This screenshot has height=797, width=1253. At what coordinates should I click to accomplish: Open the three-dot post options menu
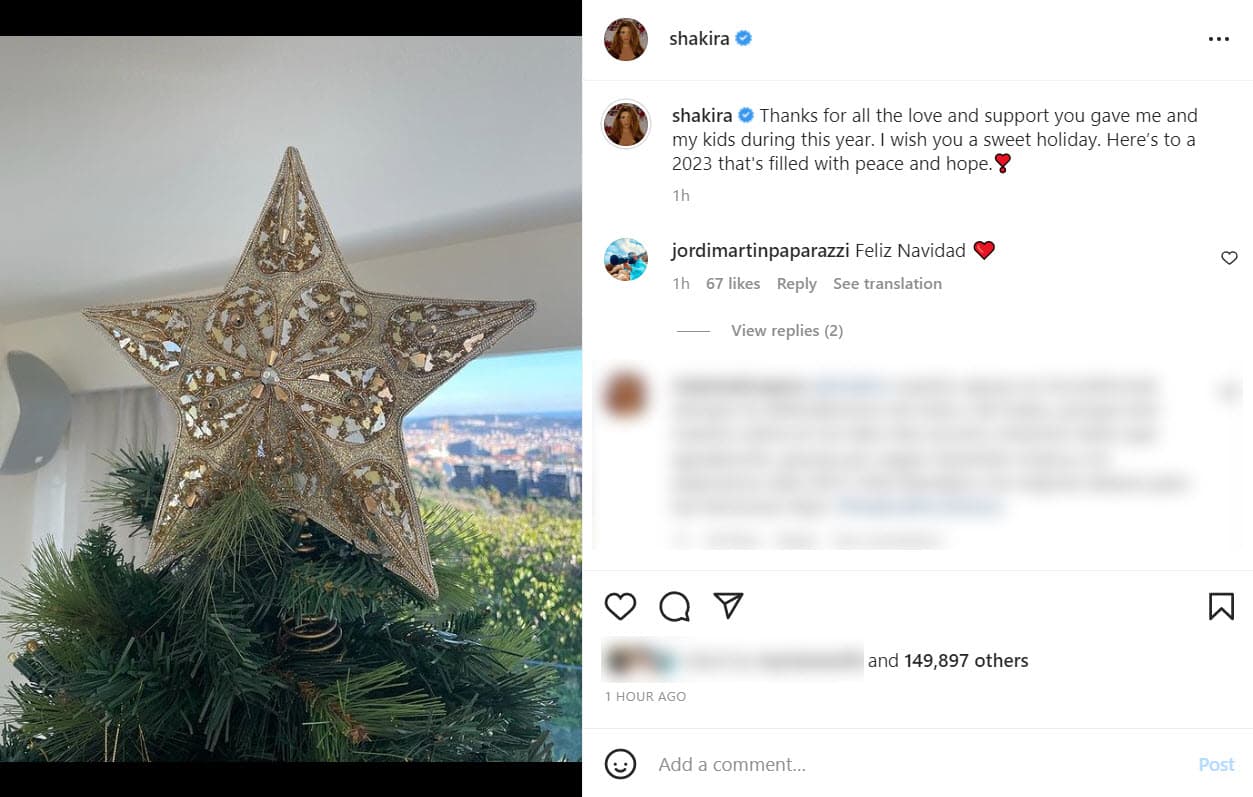[1219, 39]
